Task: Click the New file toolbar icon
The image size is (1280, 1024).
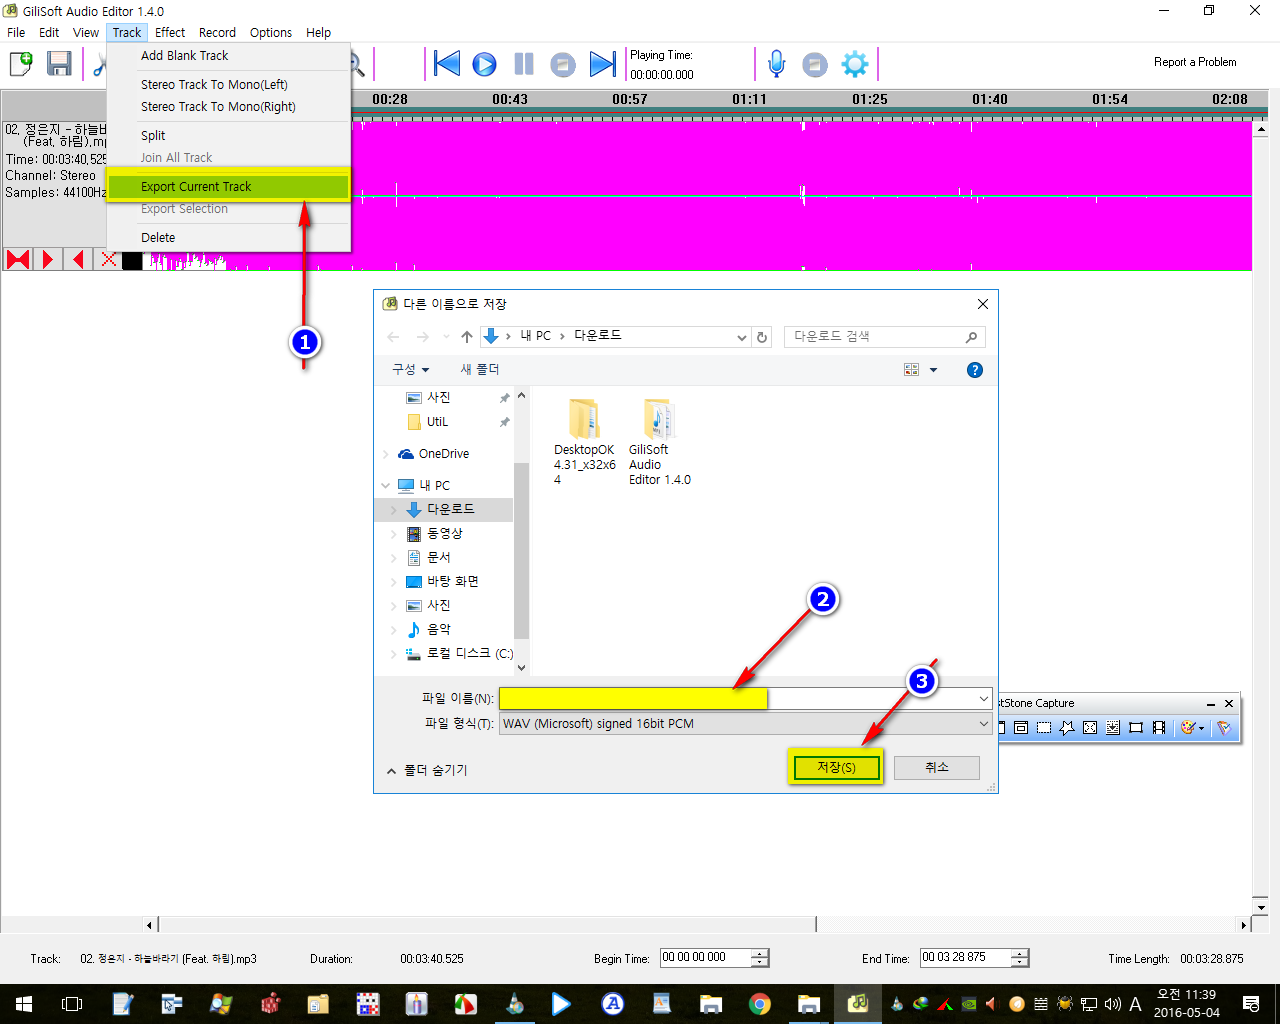Action: click(21, 64)
